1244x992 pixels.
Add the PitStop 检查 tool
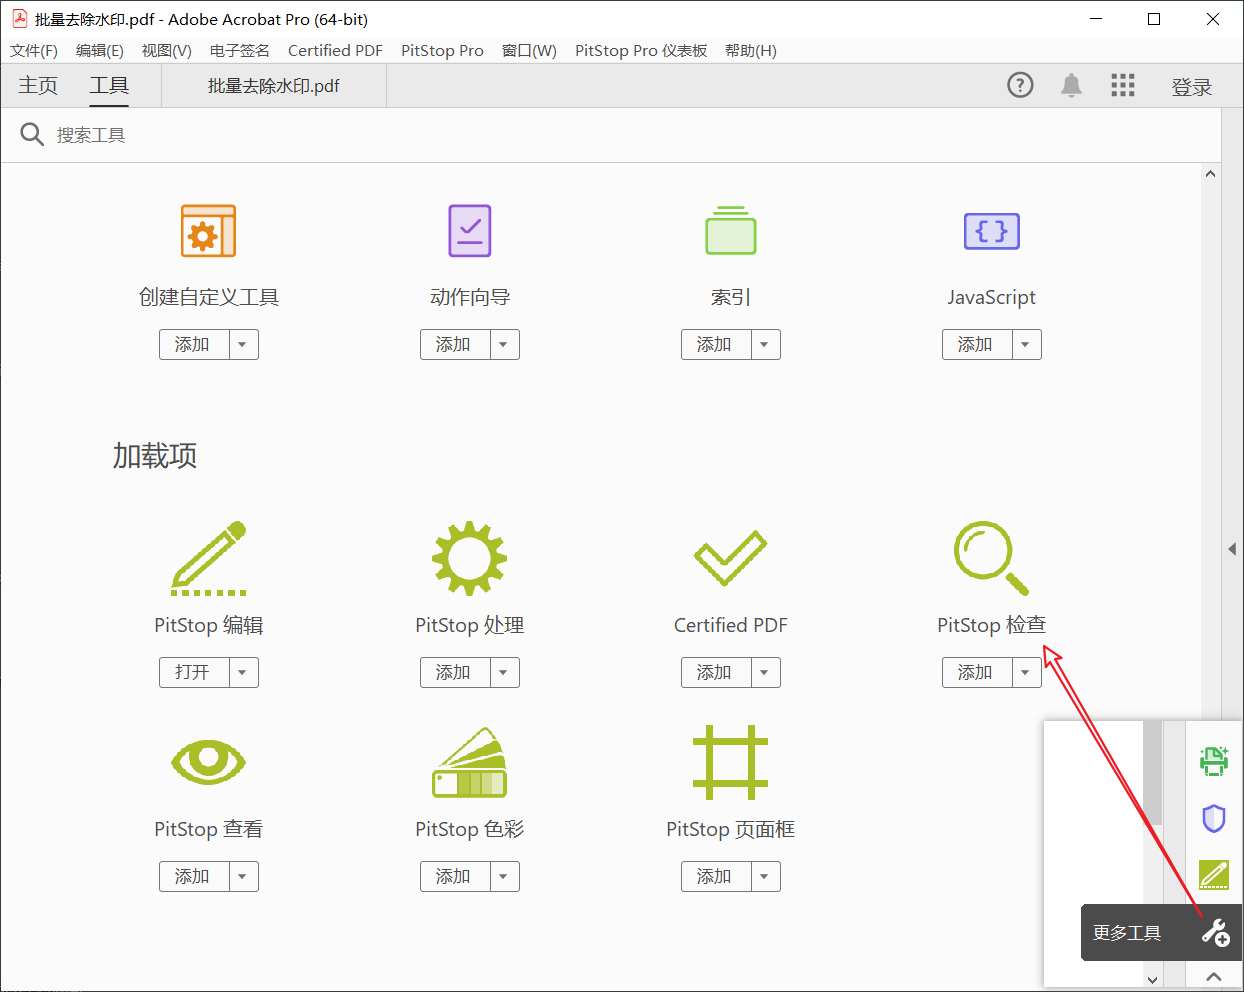(x=977, y=672)
